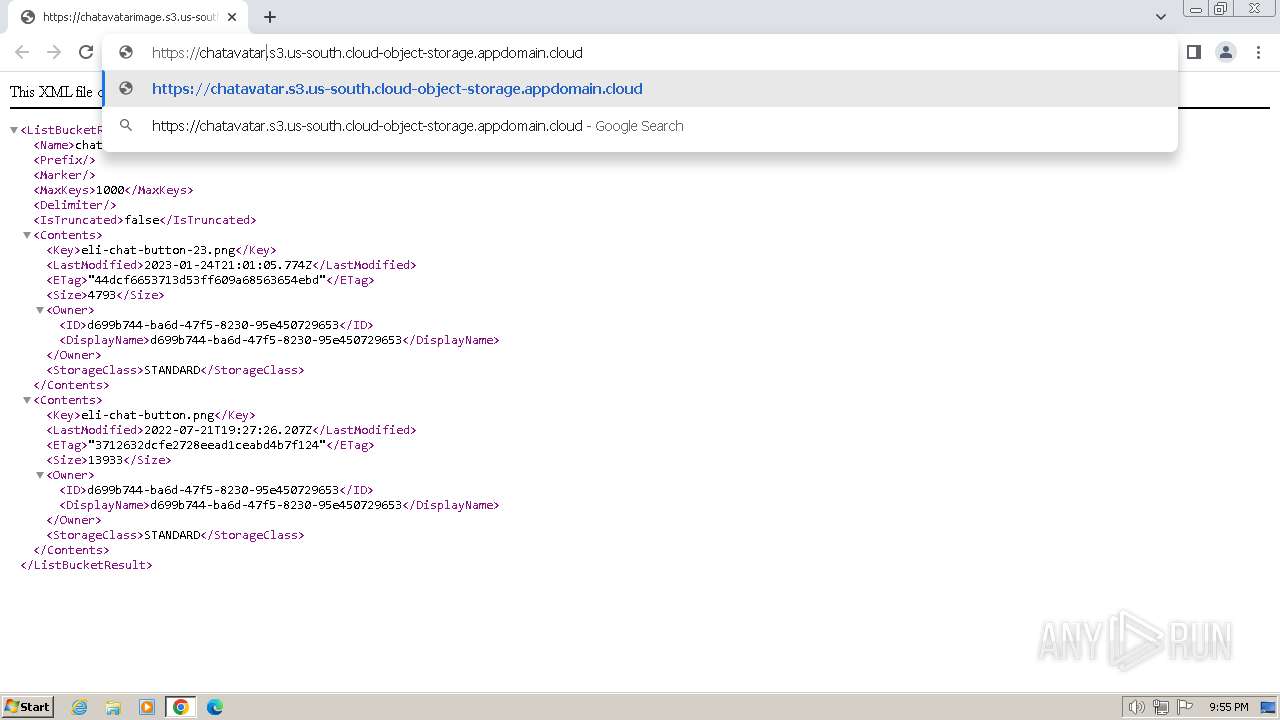Screen dimensions: 1280x720
Task: Click the key text eli-chat-button.png
Action: click(x=148, y=415)
